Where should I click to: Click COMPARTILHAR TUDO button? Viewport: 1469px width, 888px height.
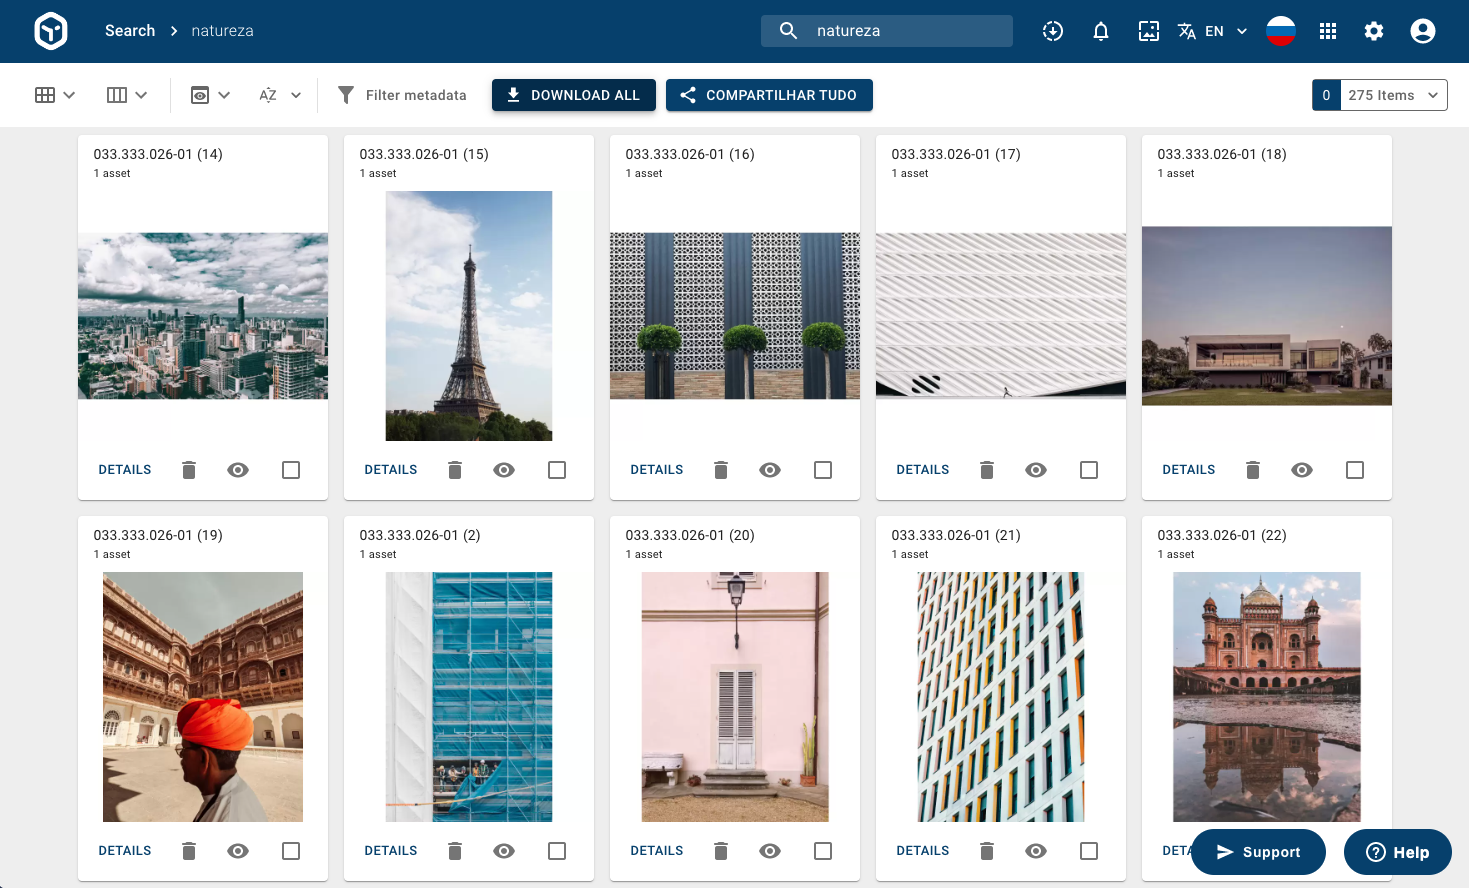pyautogui.click(x=769, y=95)
